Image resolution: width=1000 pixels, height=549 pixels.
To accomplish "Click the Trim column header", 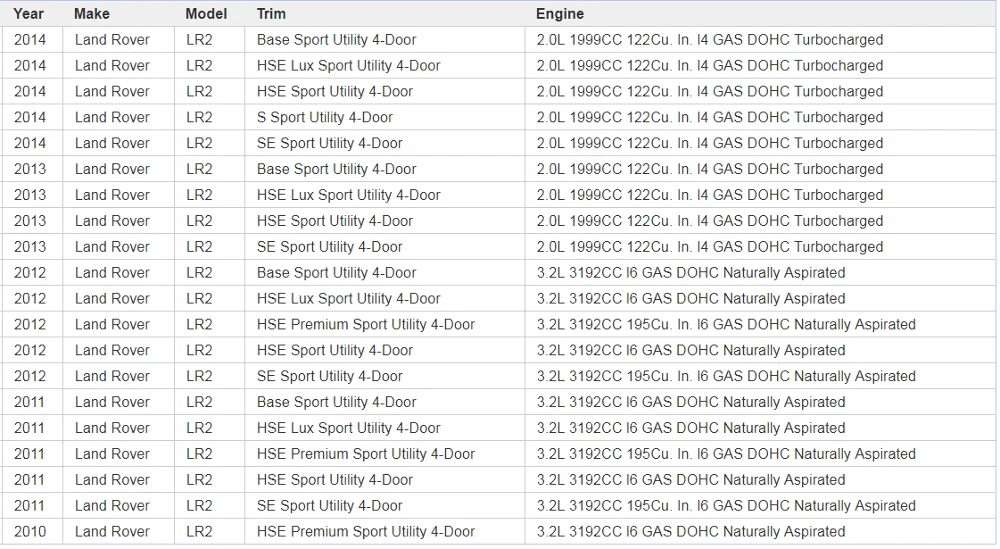I will pos(271,14).
